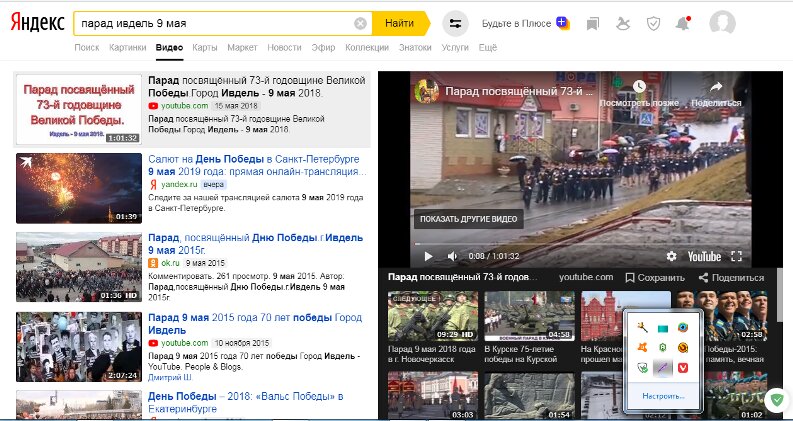Open the user profile avatar
The height and width of the screenshot is (421, 793).
pos(722,23)
